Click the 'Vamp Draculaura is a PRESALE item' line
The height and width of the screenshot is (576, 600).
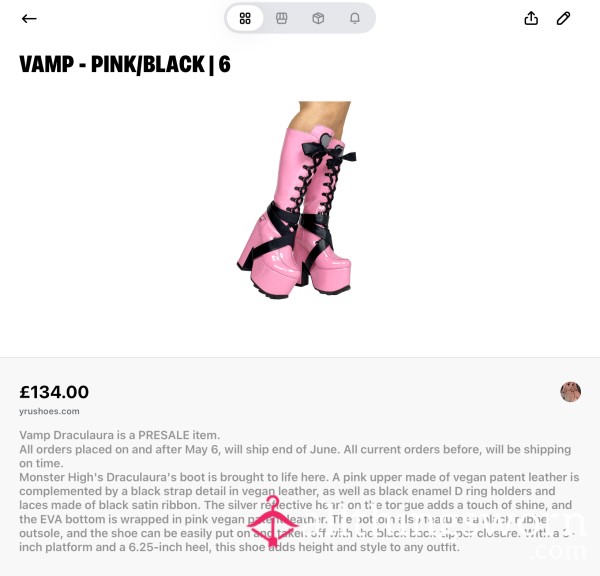[119, 435]
